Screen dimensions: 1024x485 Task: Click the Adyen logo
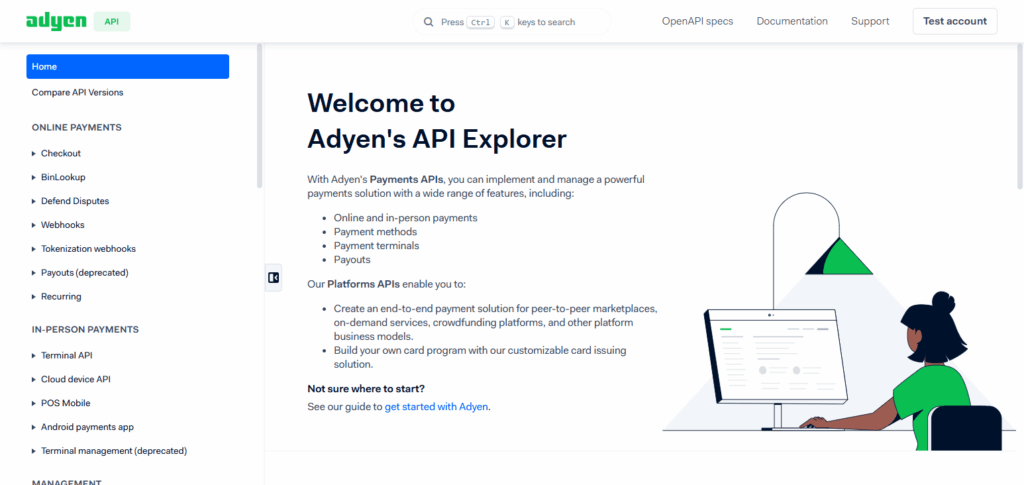(x=56, y=21)
